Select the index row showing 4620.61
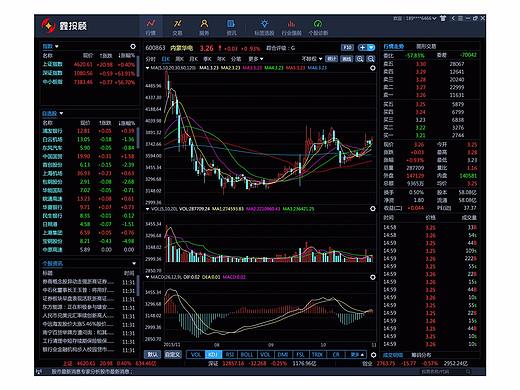The height and width of the screenshot is (390, 520). [89, 64]
